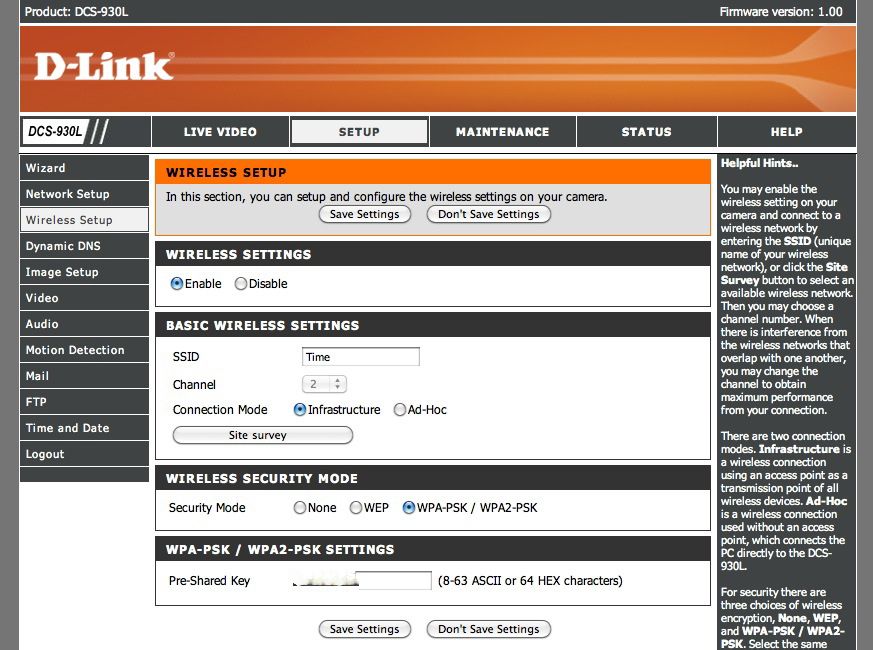Open Audio settings in sidebar
873x650 pixels.
click(x=84, y=324)
